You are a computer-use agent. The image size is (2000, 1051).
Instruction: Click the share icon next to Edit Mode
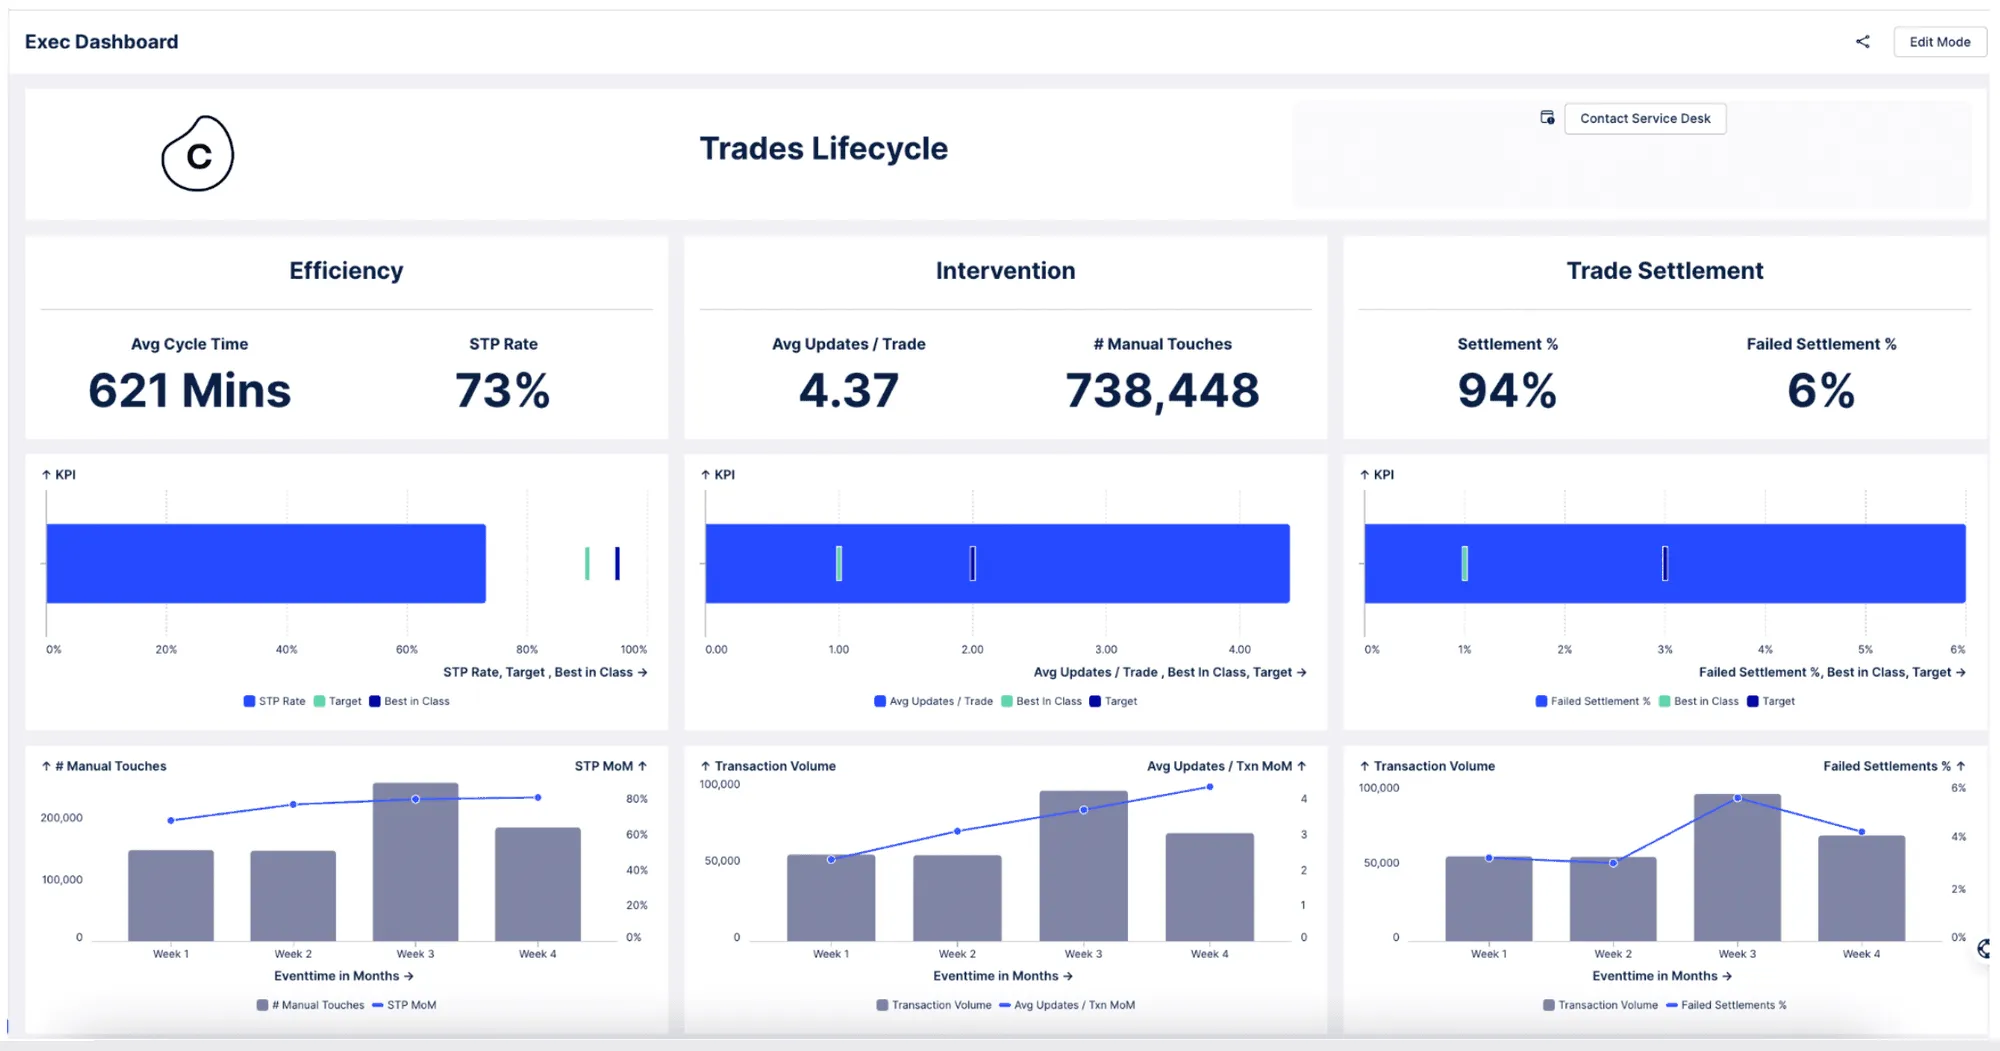pyautogui.click(x=1862, y=42)
